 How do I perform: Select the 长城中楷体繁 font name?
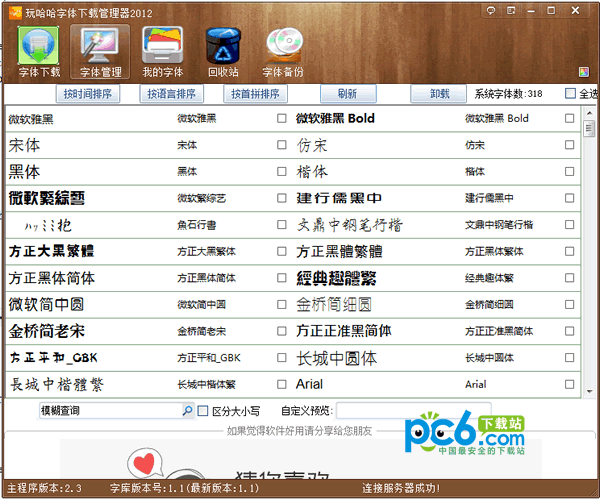point(206,384)
